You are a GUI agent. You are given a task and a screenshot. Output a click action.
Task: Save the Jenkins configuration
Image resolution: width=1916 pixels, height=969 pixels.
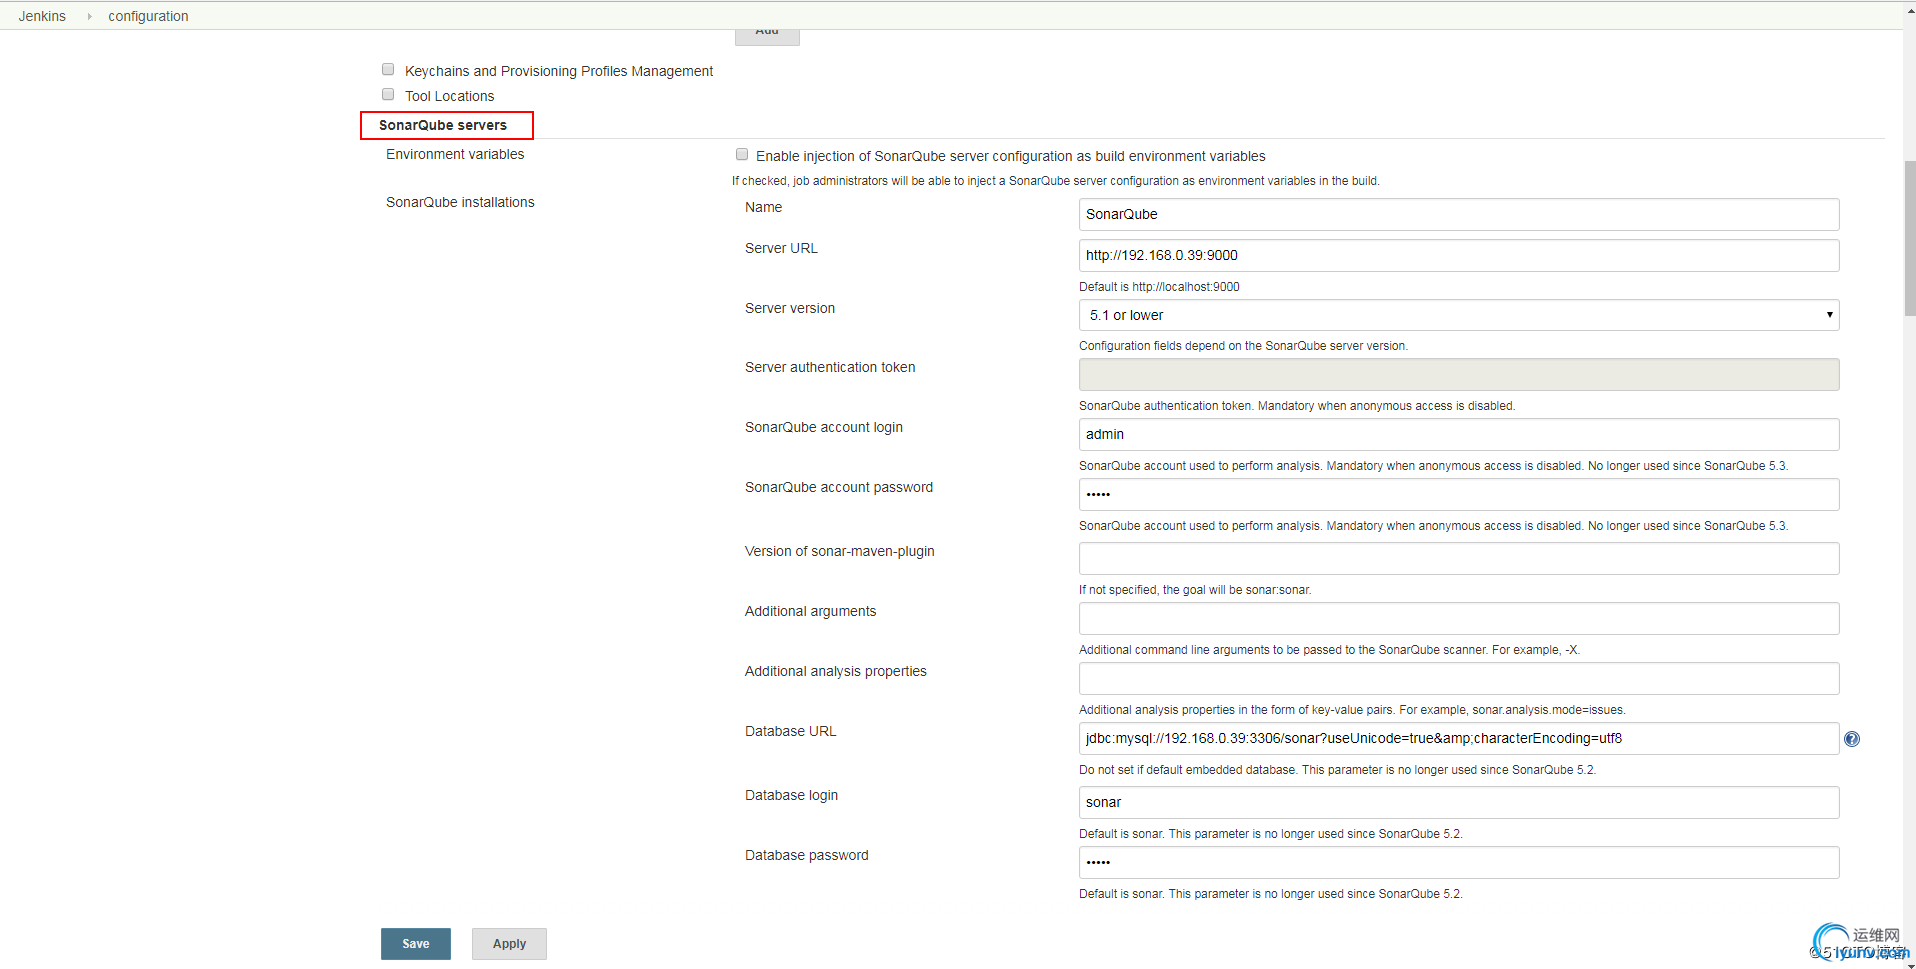tap(416, 944)
